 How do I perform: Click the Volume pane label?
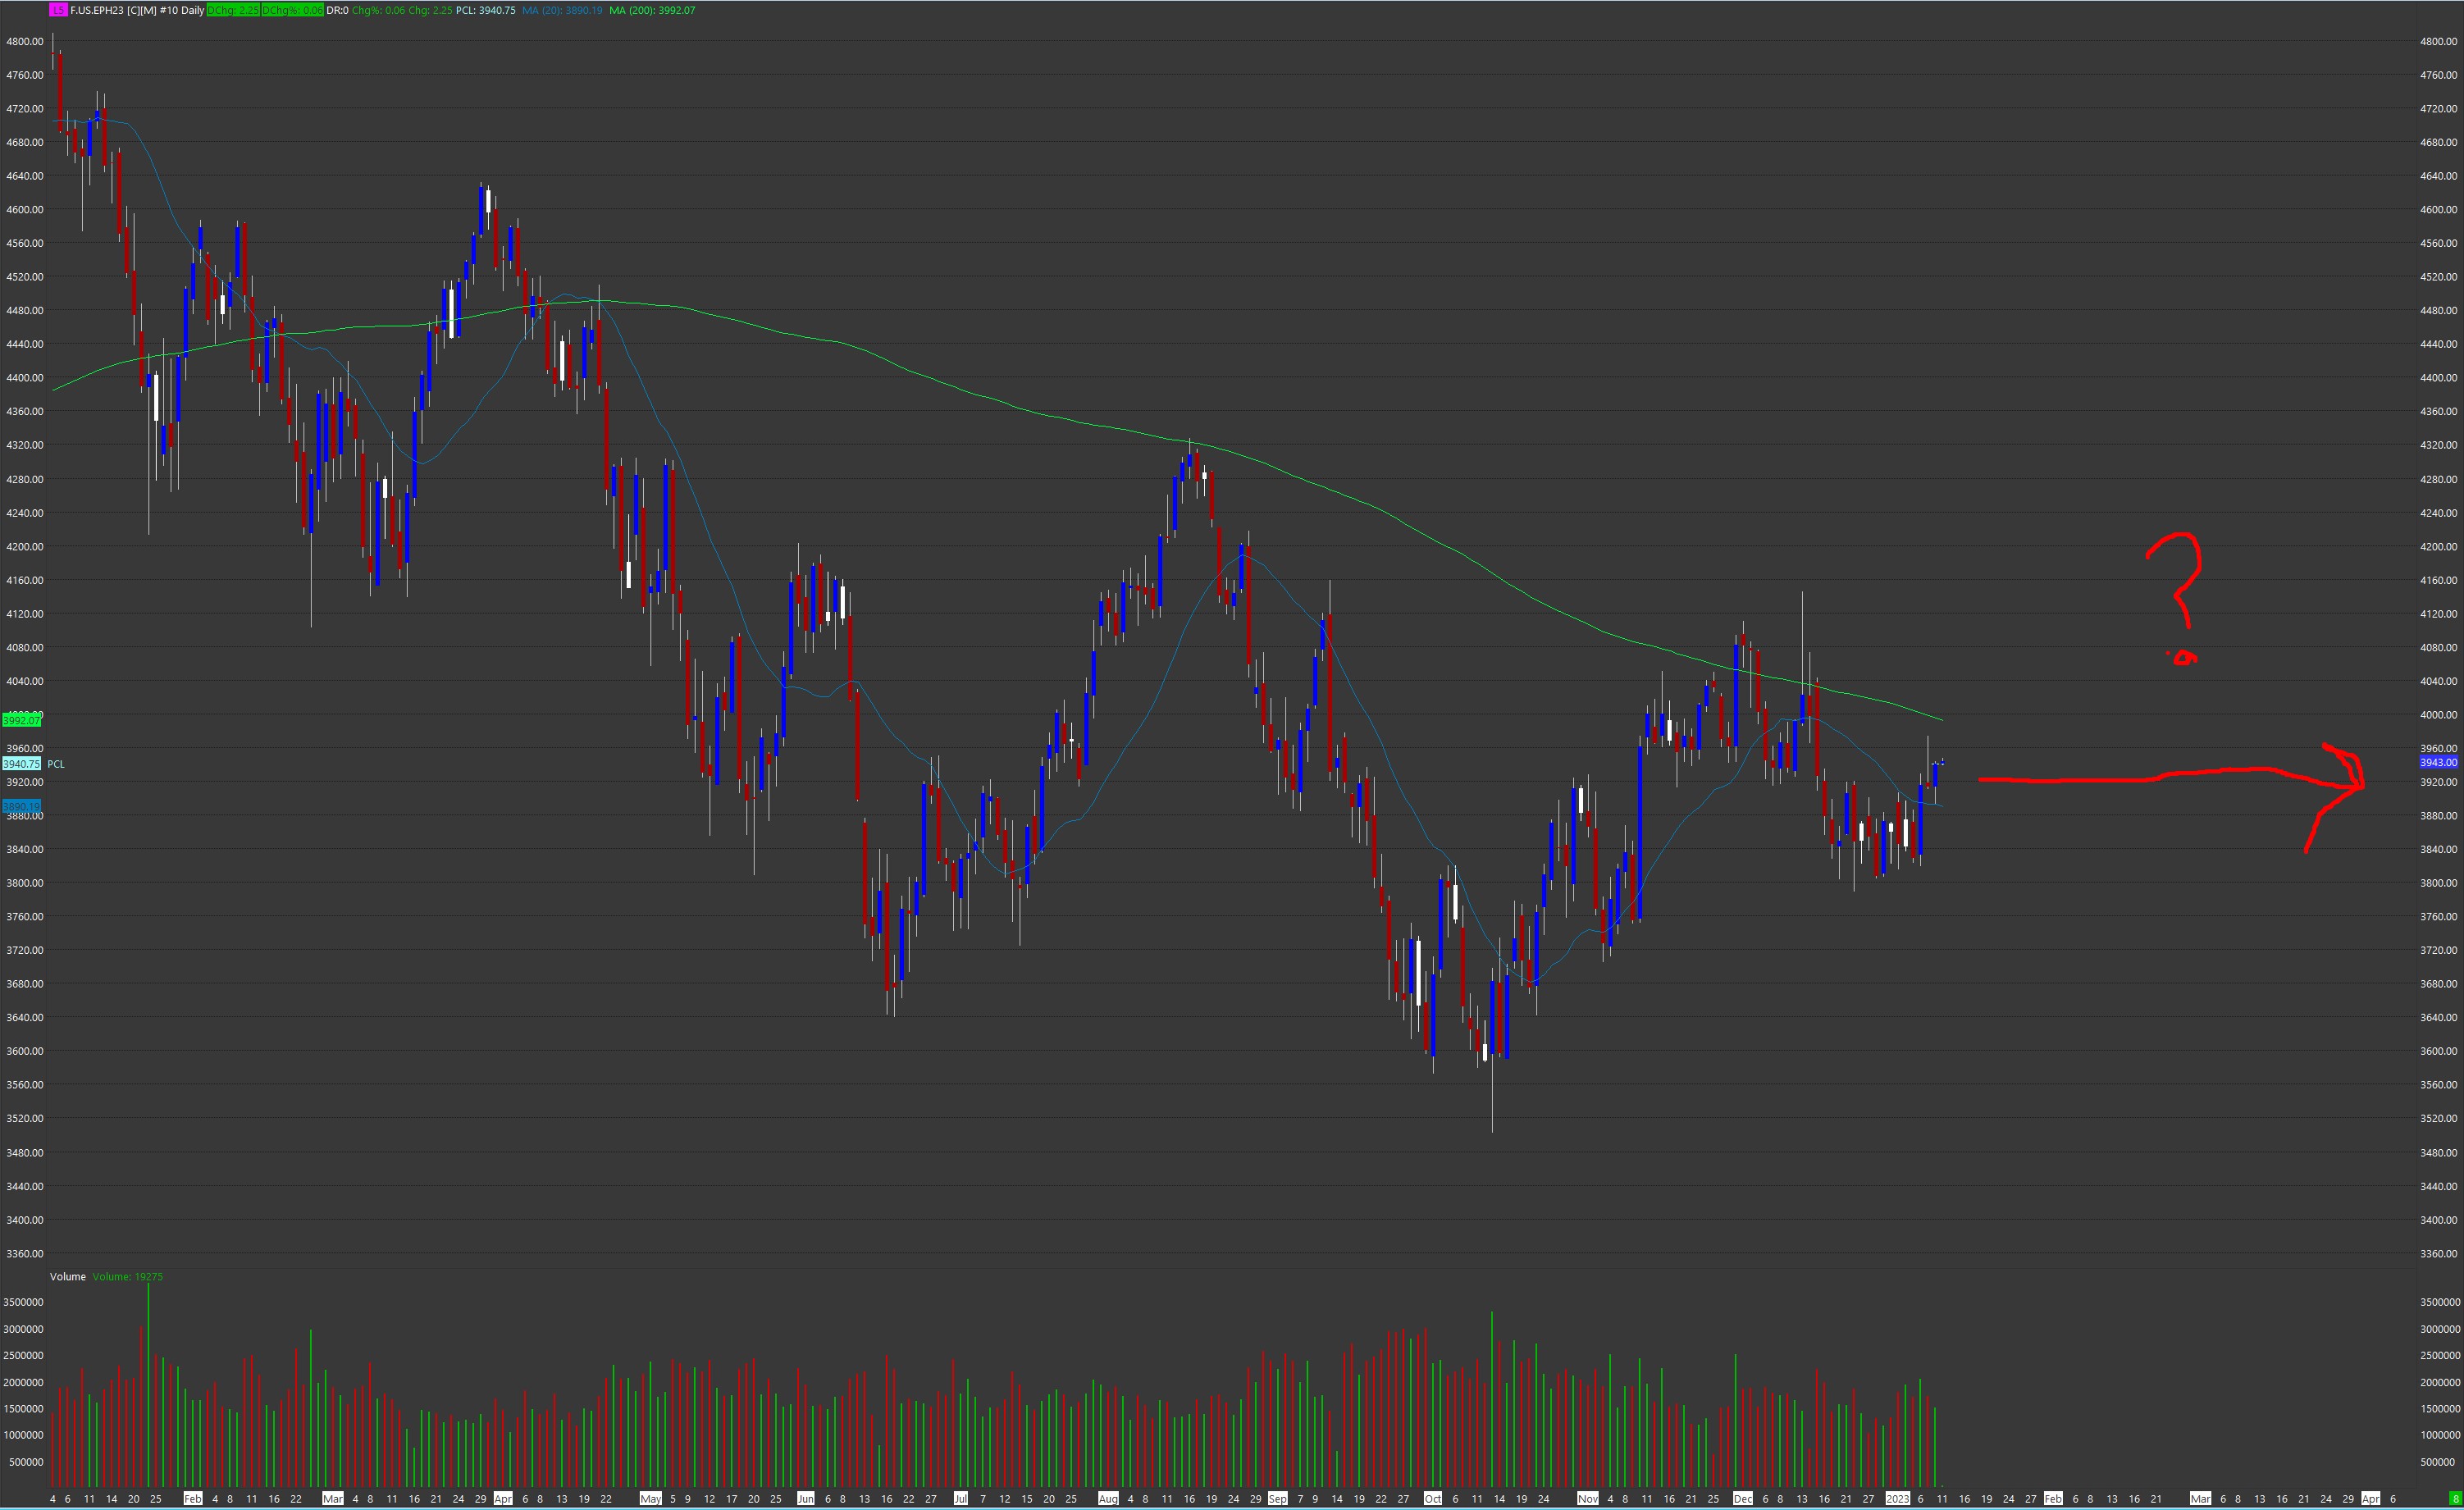68,1277
